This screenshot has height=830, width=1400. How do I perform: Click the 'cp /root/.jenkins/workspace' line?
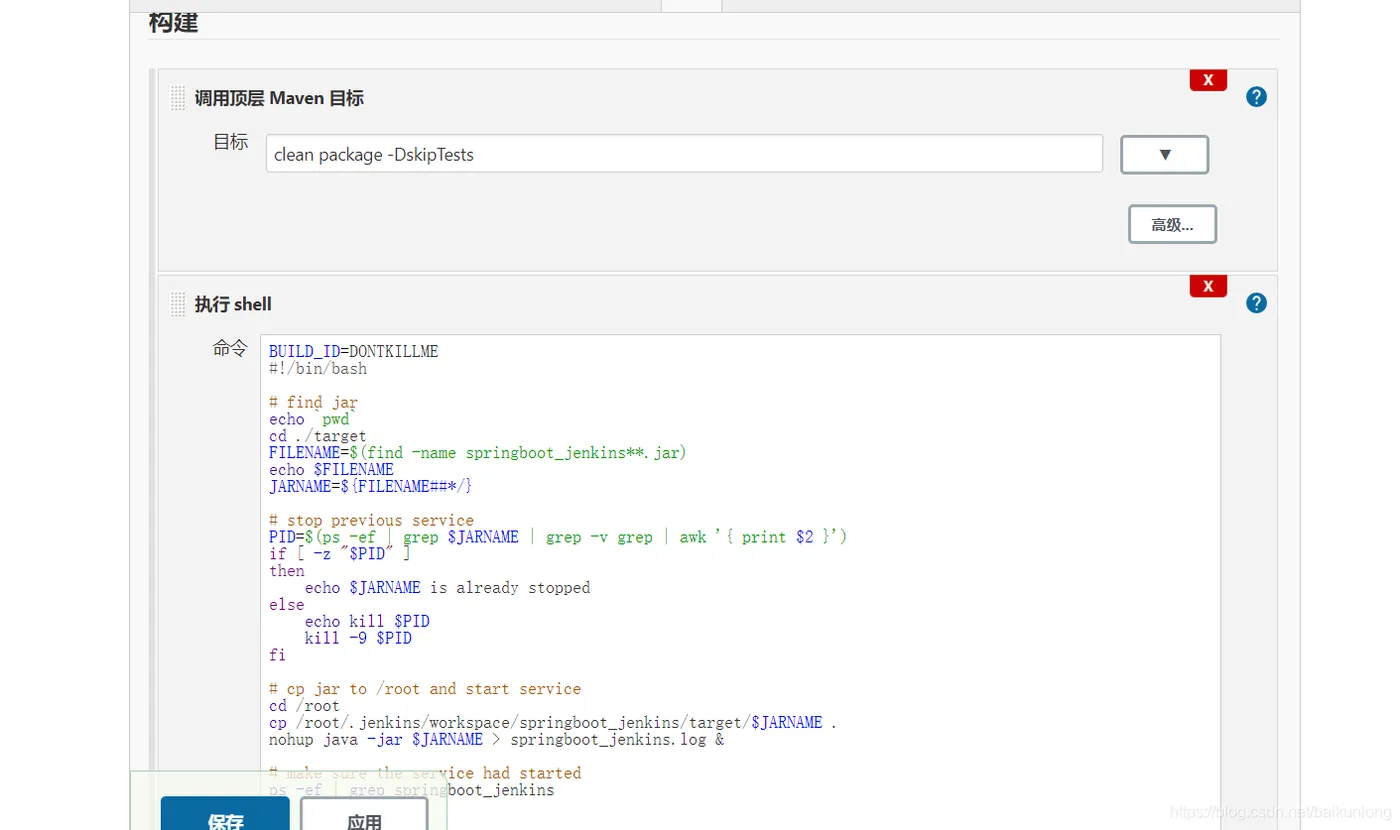553,723
